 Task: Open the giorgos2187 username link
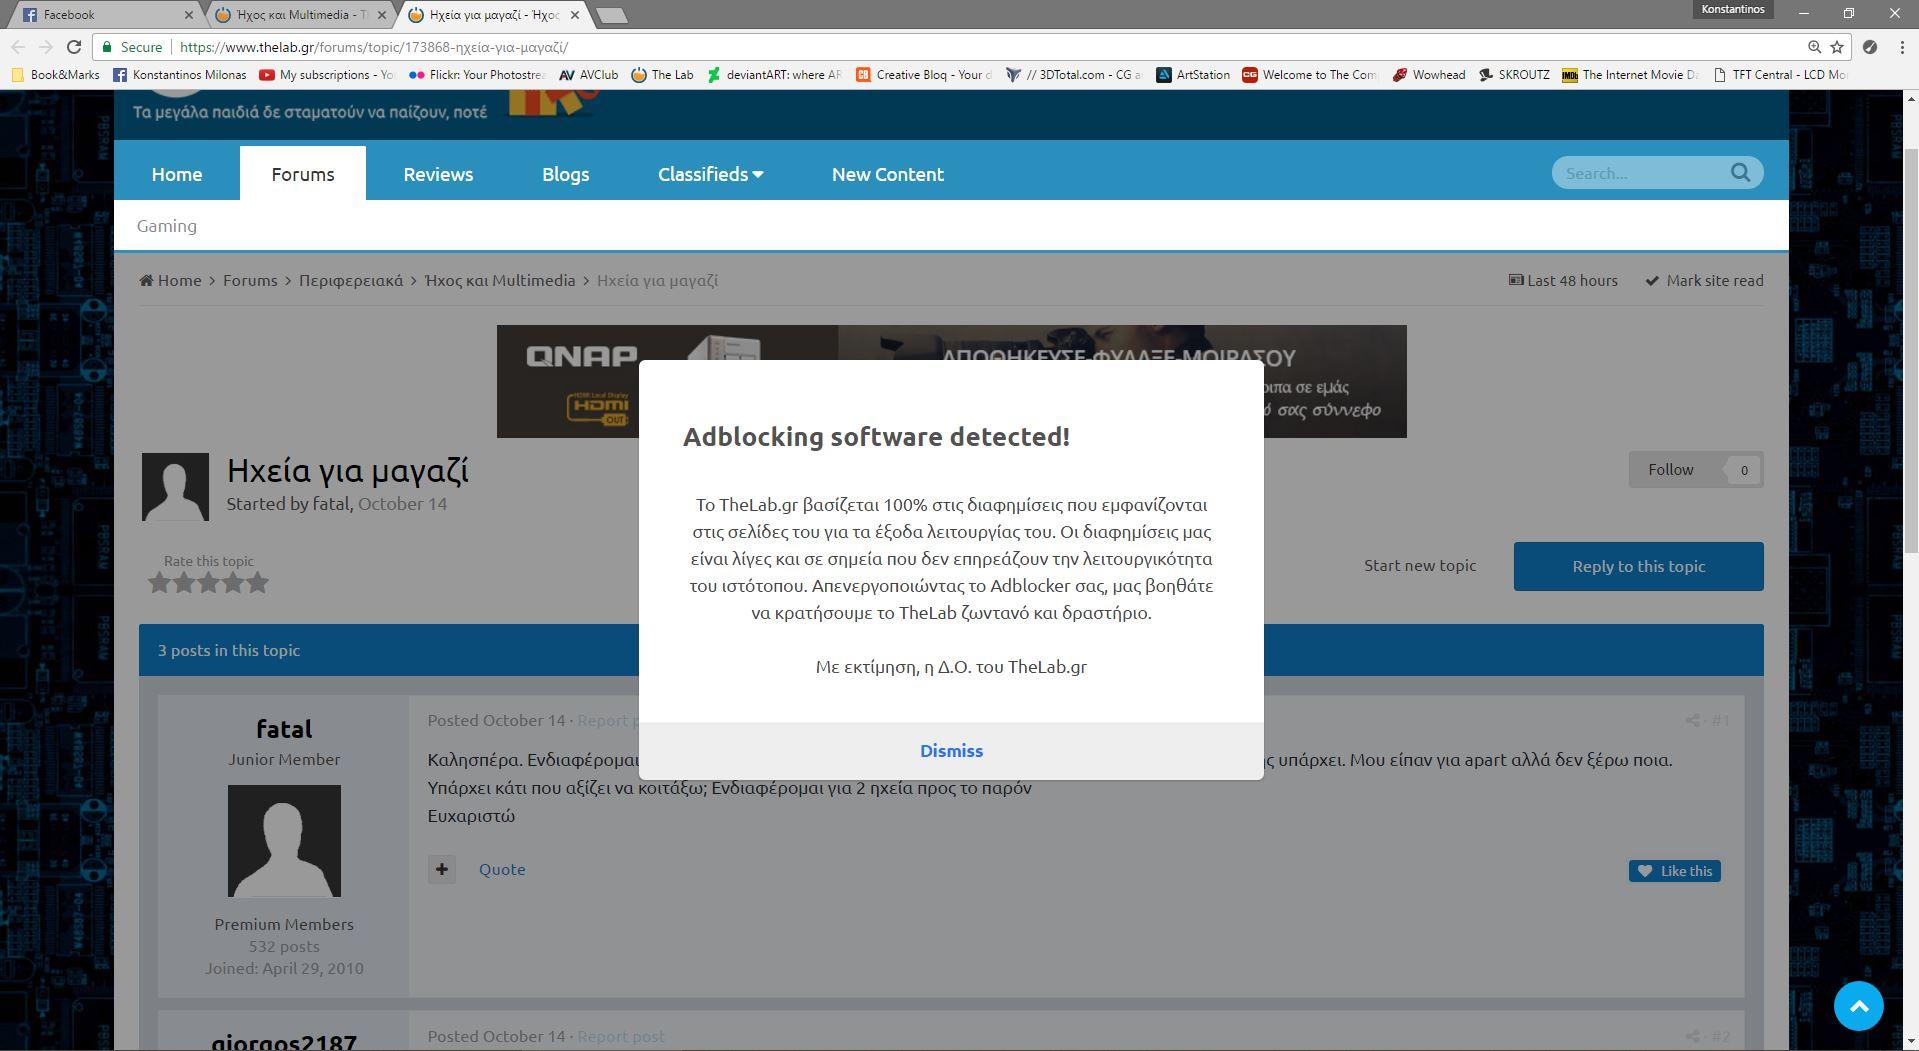[x=284, y=1043]
